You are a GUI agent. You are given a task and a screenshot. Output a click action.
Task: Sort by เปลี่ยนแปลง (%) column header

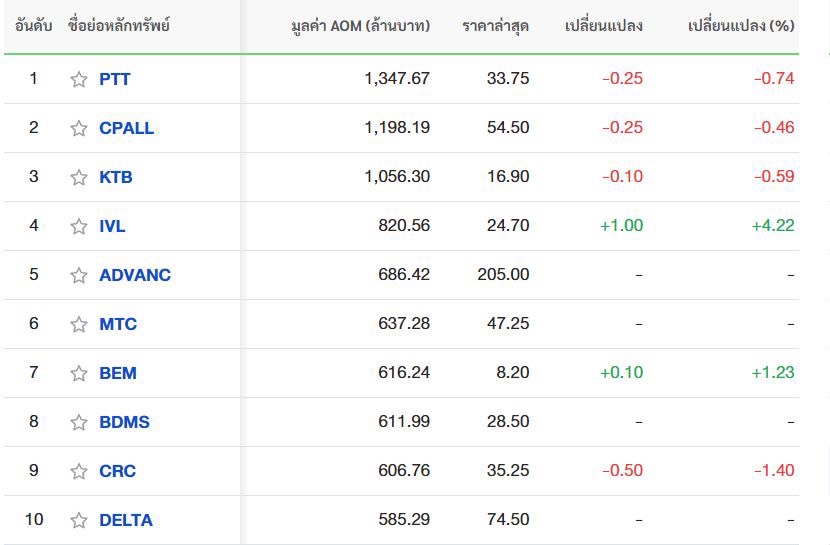tap(741, 25)
